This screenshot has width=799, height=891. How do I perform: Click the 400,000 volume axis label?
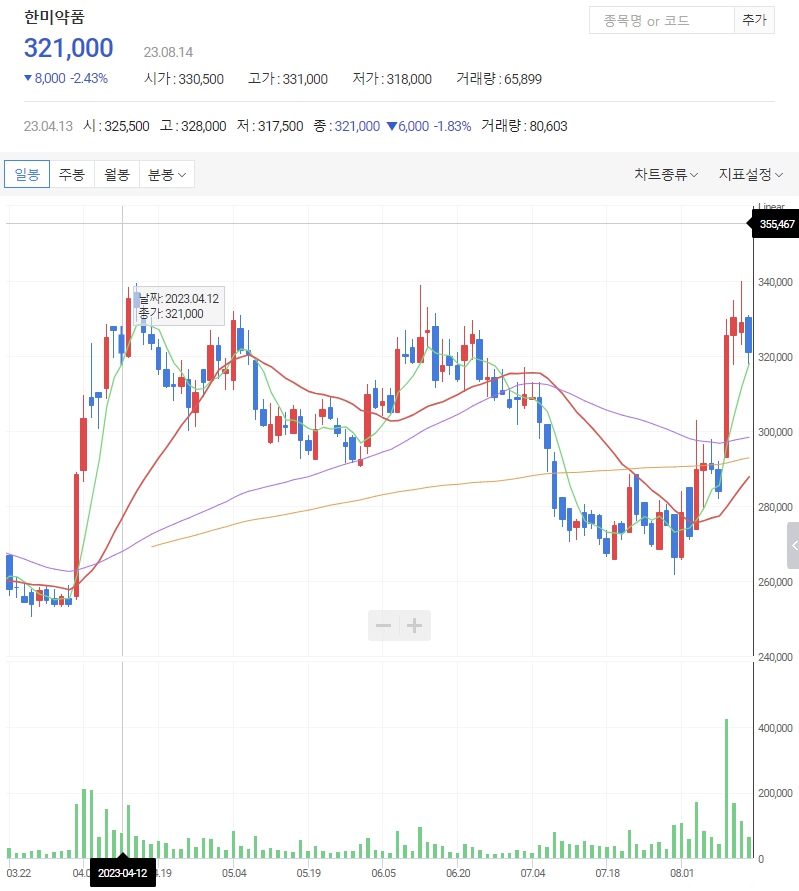click(775, 728)
